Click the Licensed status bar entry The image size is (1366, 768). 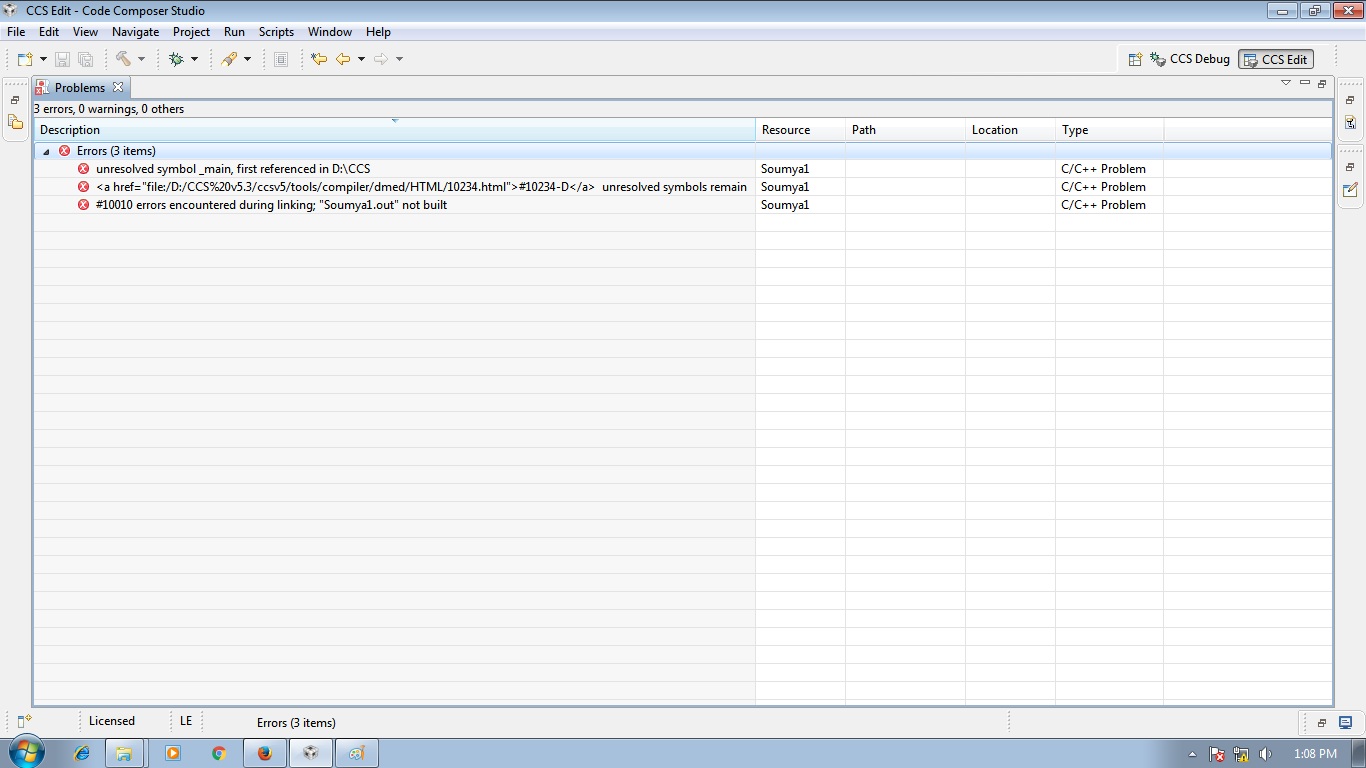click(x=112, y=721)
